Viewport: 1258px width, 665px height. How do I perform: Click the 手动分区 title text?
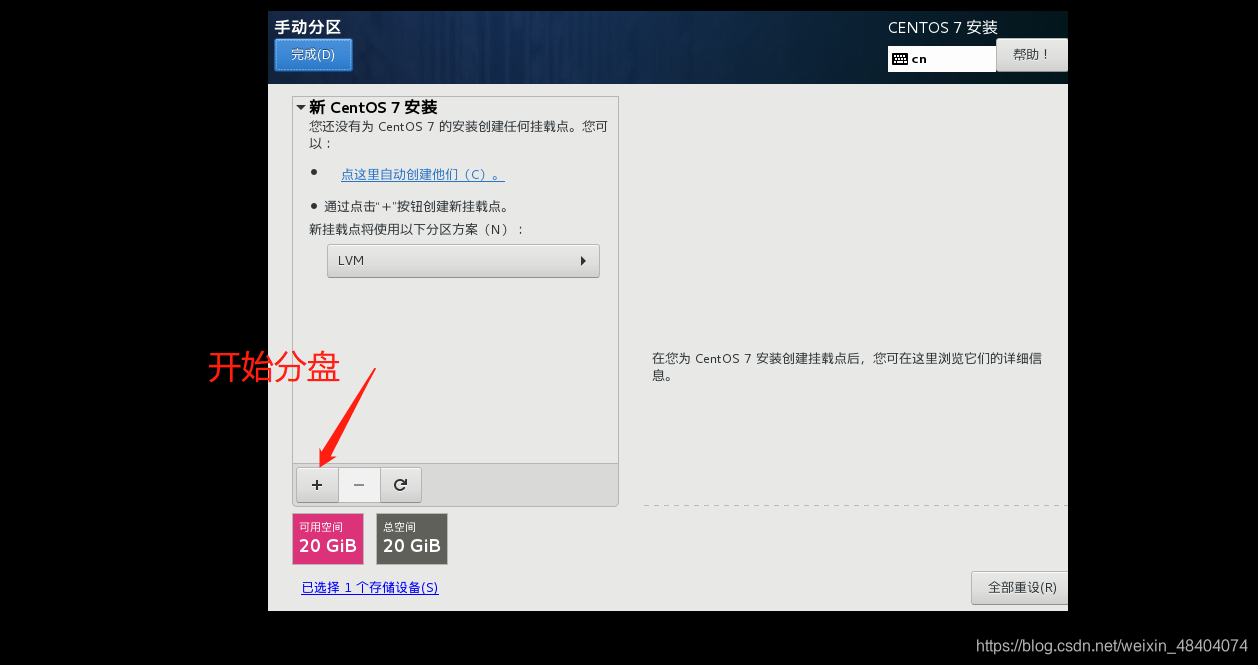pyautogui.click(x=308, y=27)
